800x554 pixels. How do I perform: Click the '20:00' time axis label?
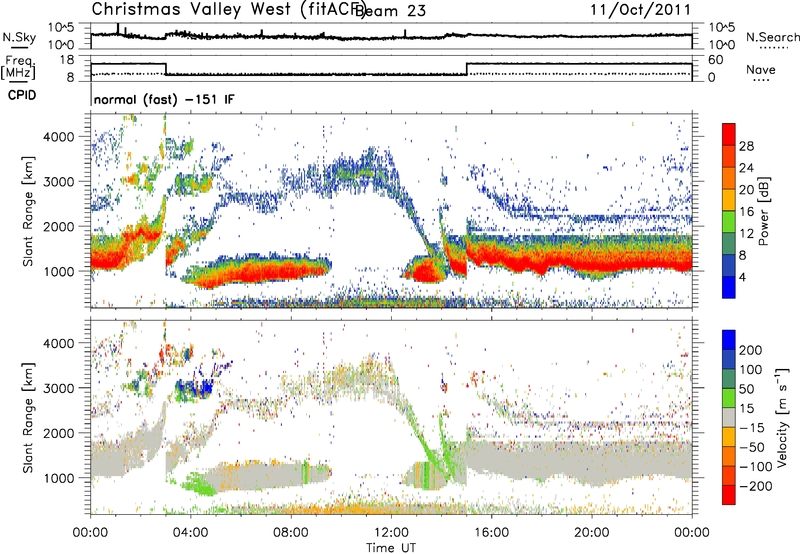pyautogui.click(x=591, y=533)
